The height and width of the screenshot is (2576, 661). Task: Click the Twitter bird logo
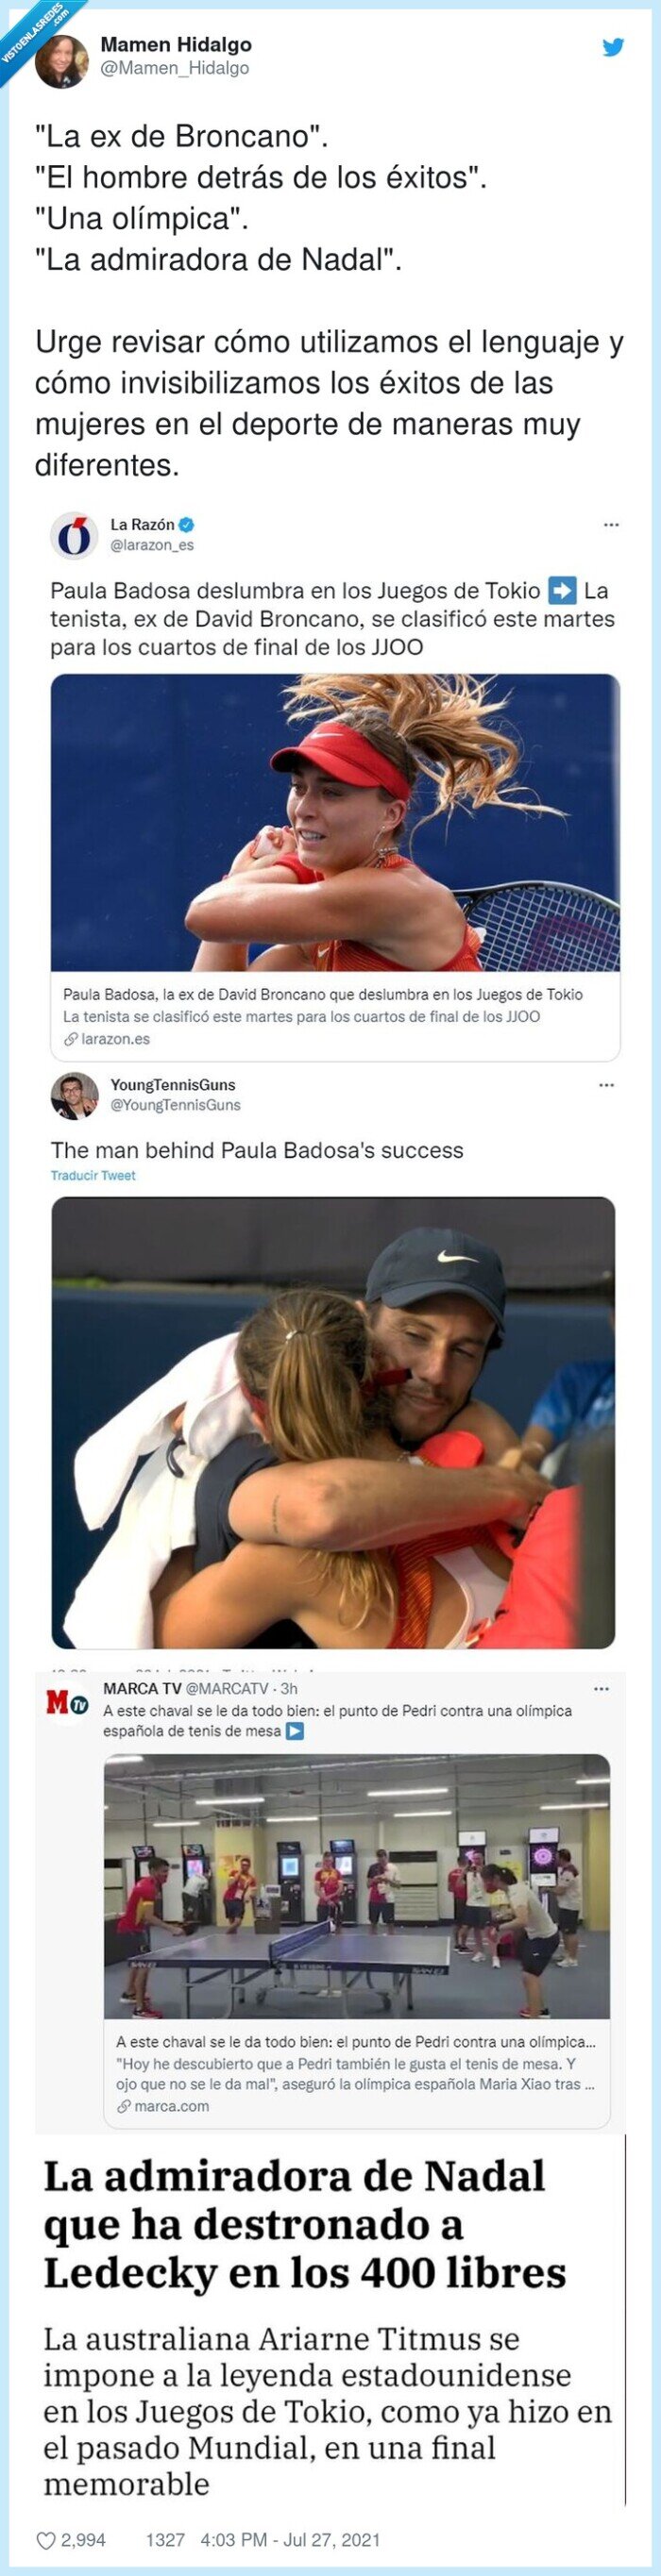click(x=613, y=47)
